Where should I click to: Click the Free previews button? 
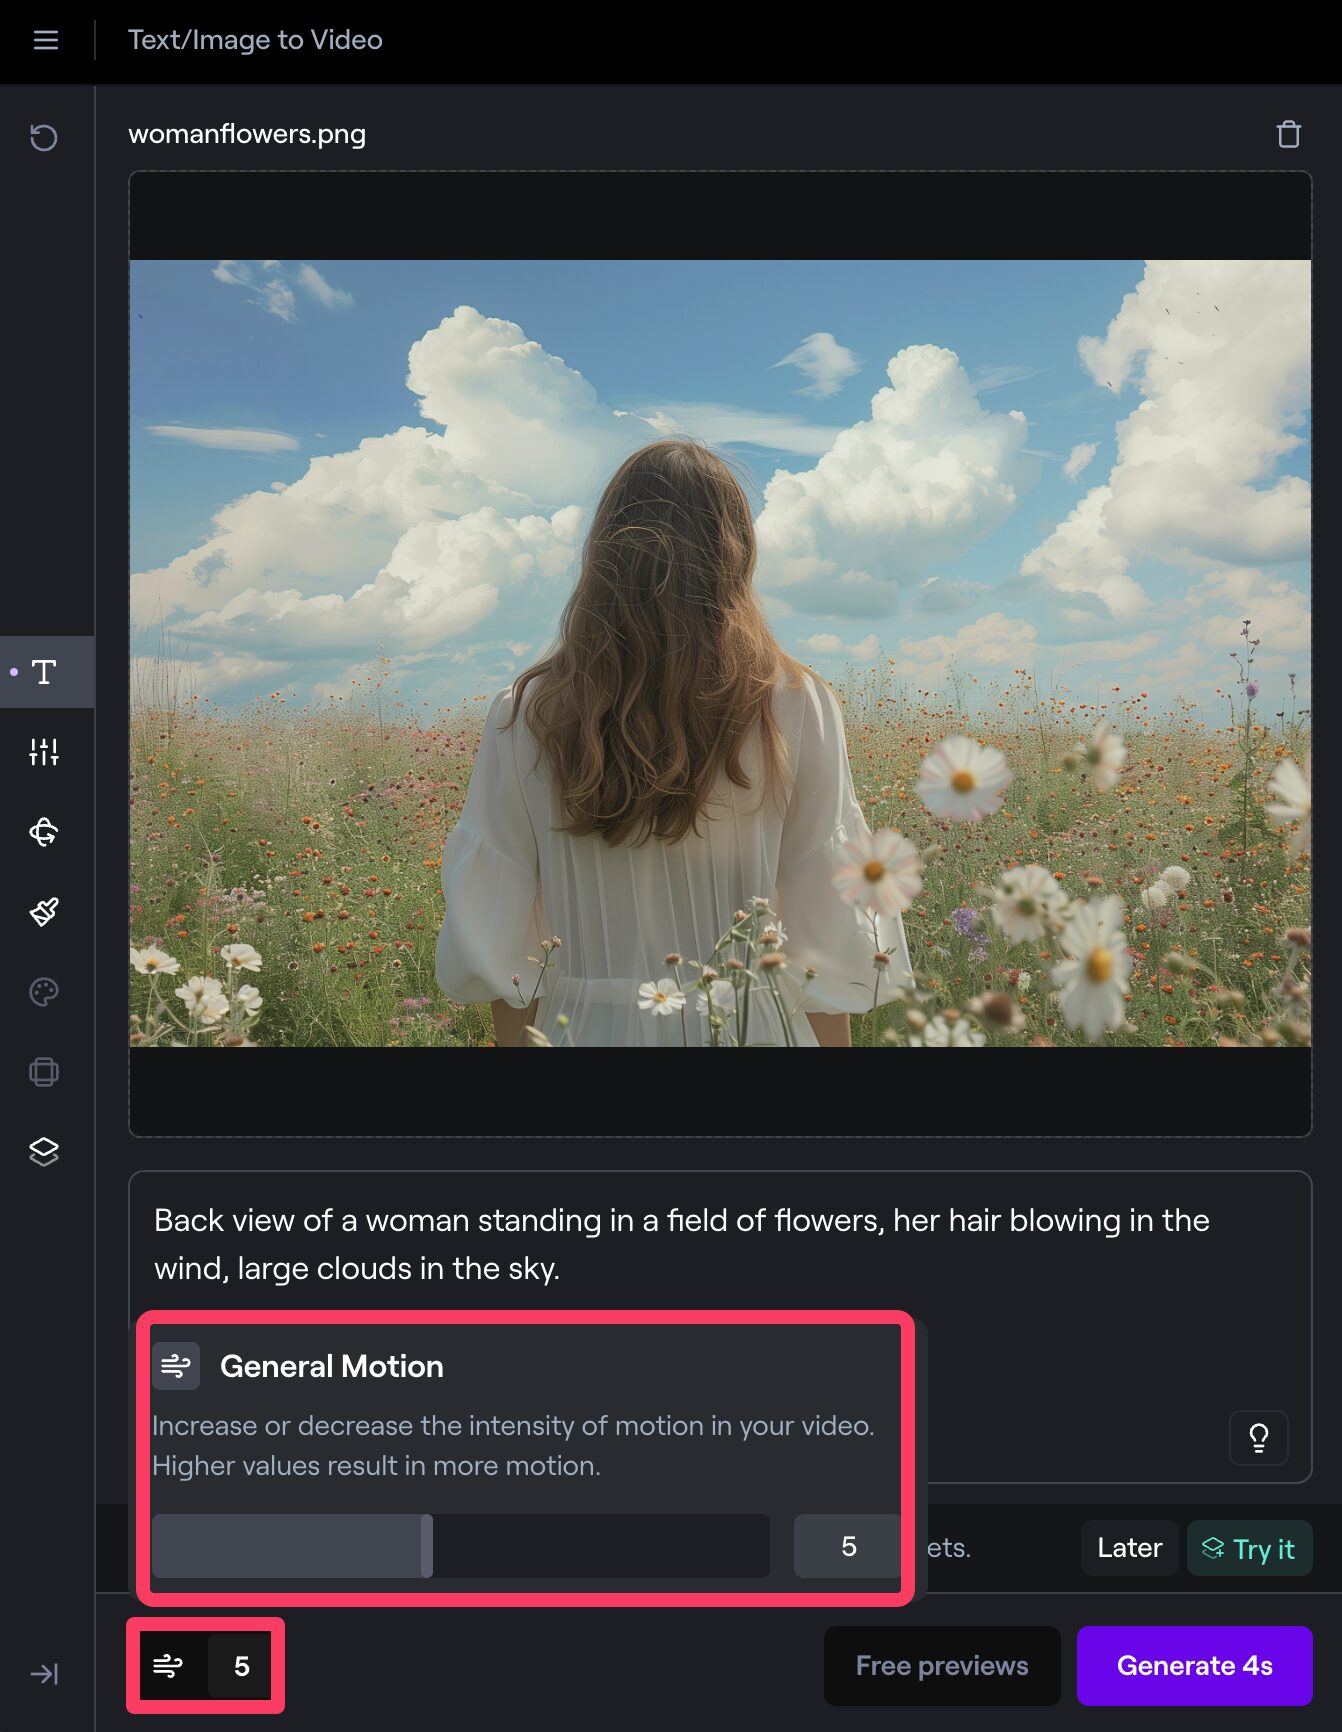(x=941, y=1666)
